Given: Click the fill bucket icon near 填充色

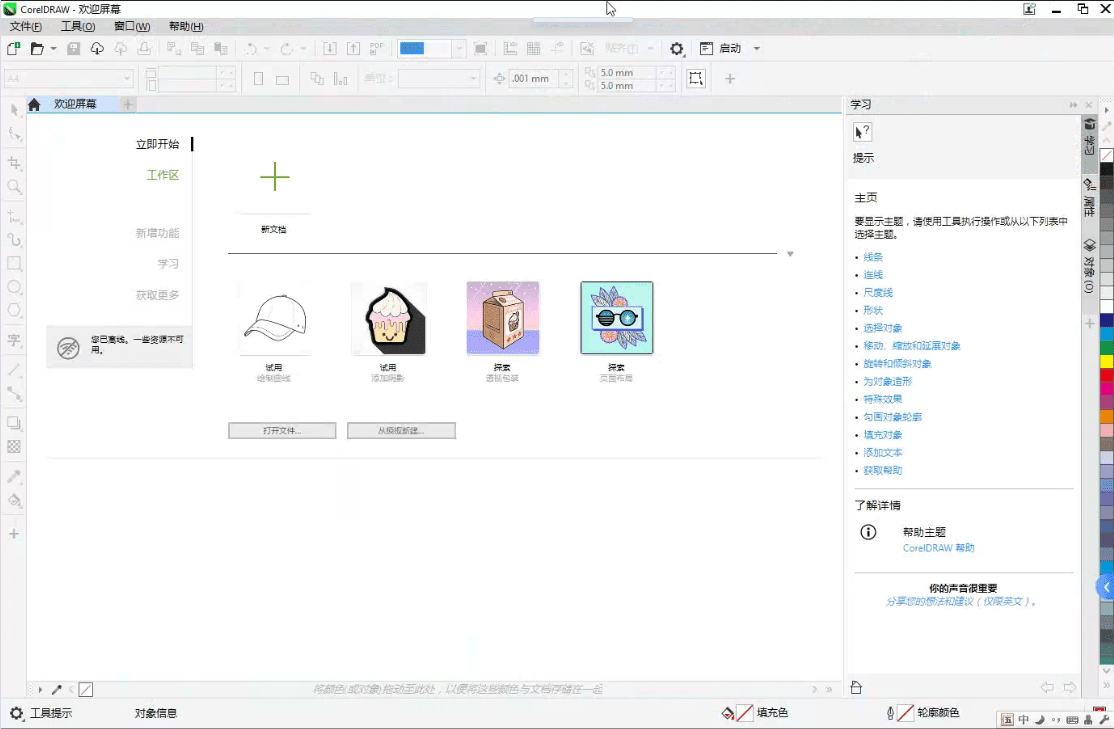Looking at the screenshot, I should click(x=728, y=713).
